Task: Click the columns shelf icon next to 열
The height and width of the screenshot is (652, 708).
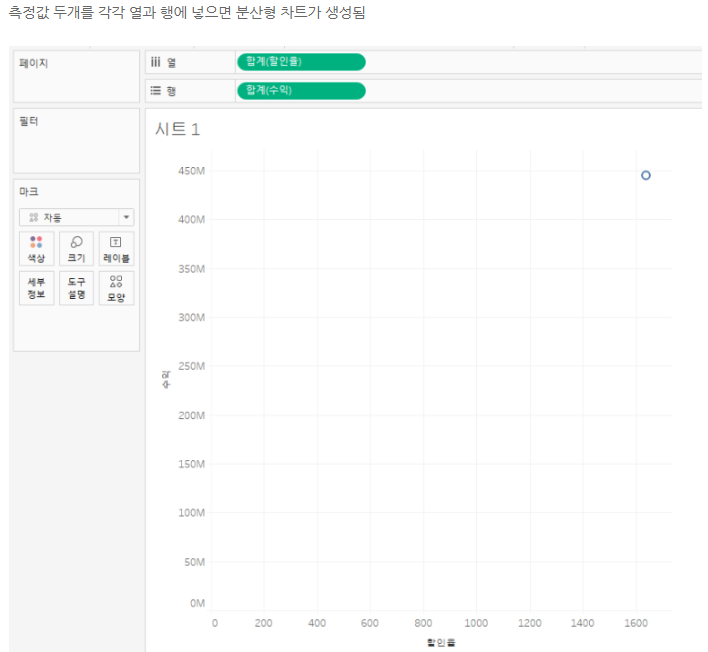Action: pos(156,62)
